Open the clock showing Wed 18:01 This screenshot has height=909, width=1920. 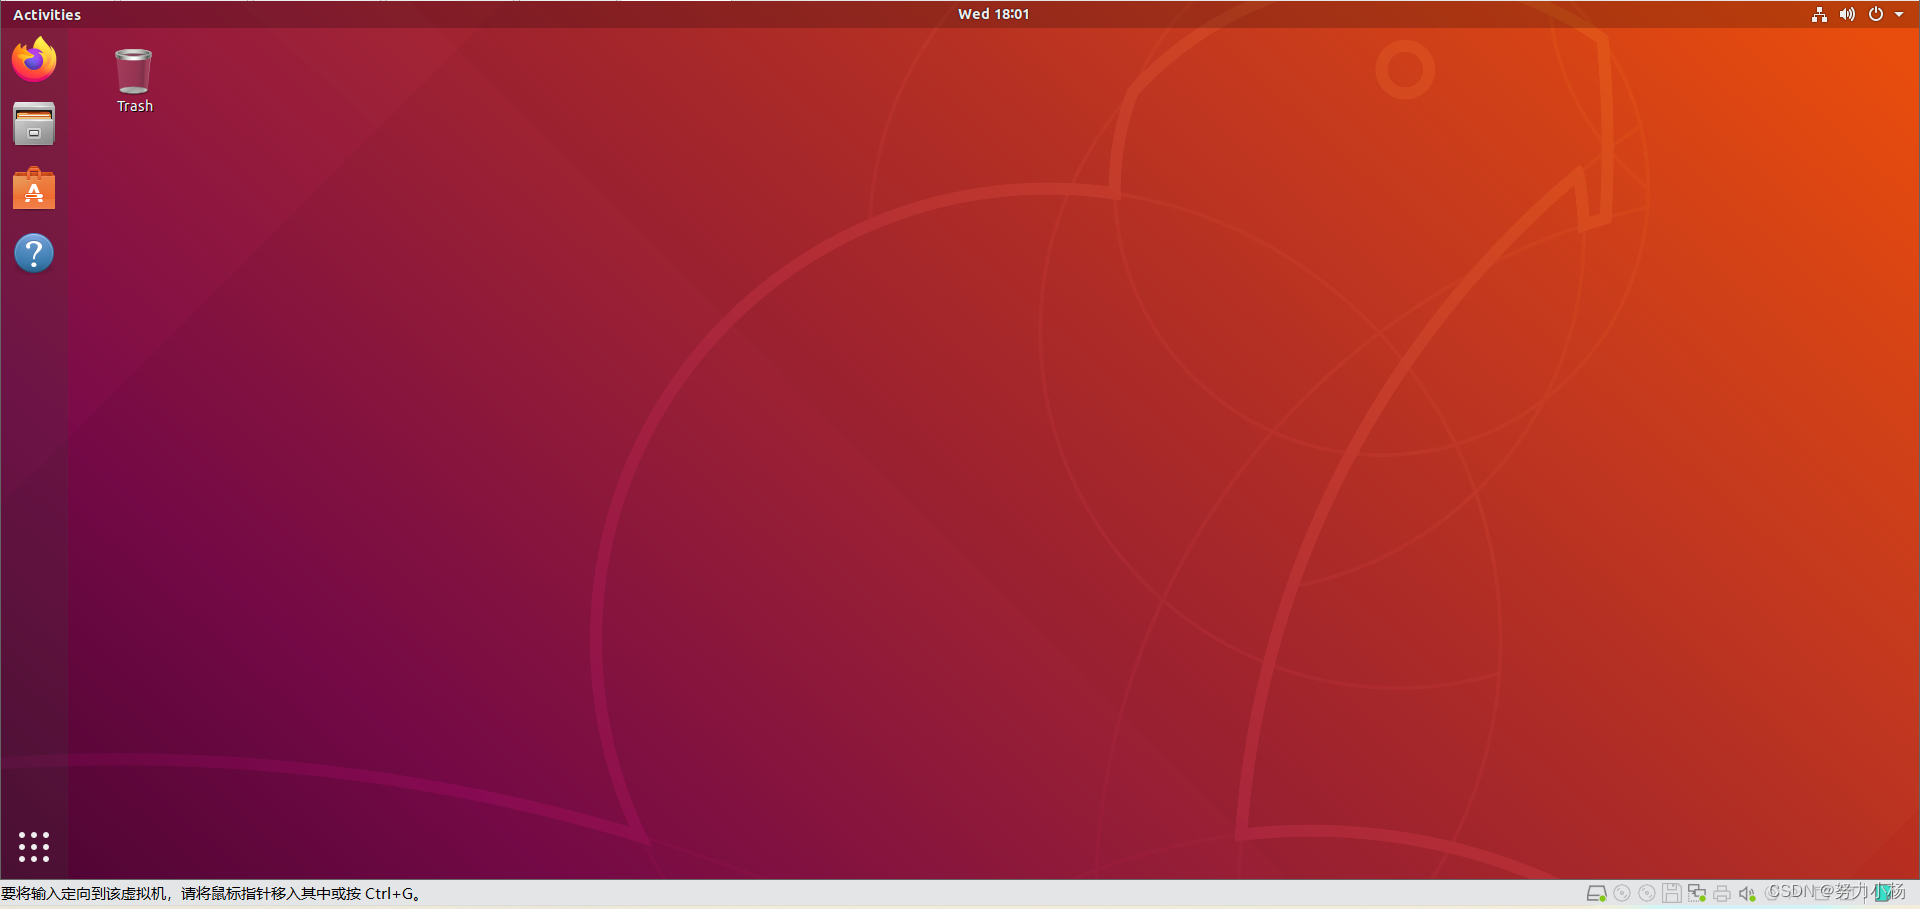click(x=993, y=14)
